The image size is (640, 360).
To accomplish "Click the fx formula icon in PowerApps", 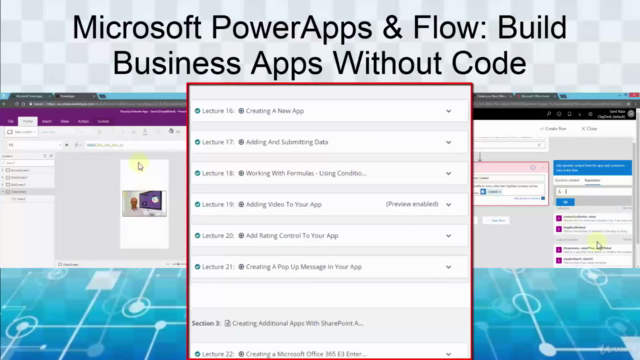I will tap(76, 145).
